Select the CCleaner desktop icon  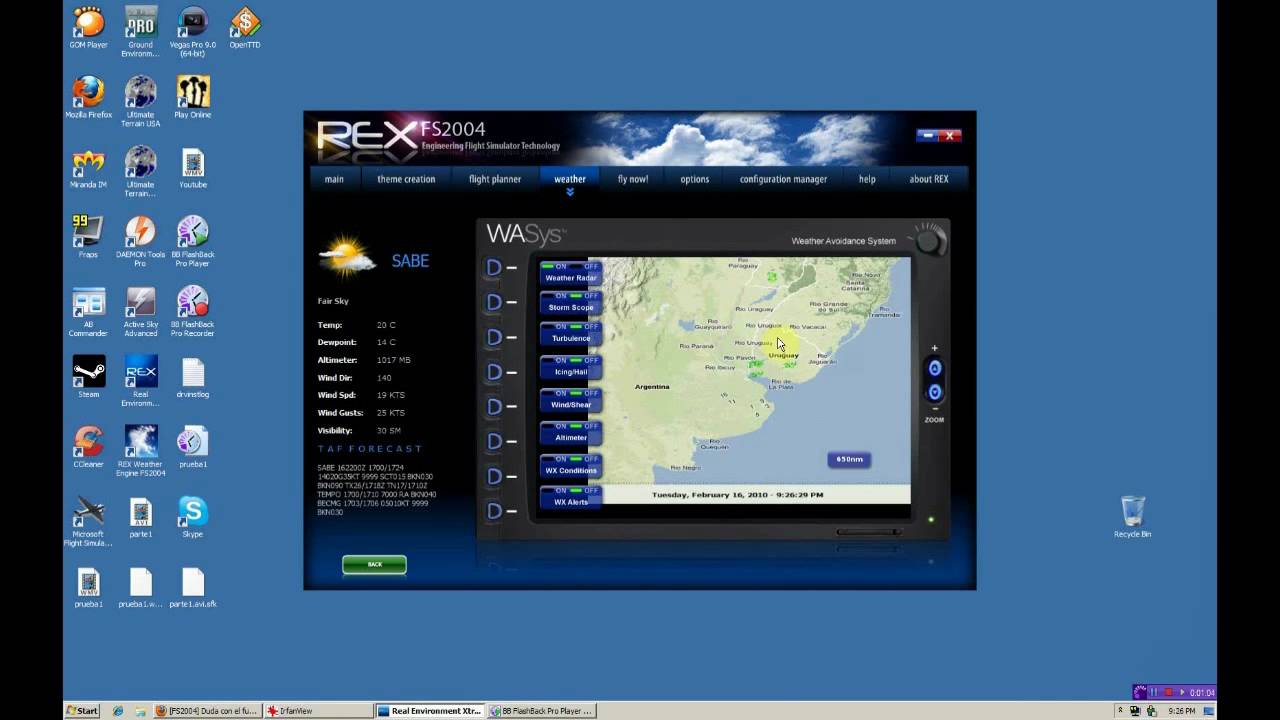[88, 447]
